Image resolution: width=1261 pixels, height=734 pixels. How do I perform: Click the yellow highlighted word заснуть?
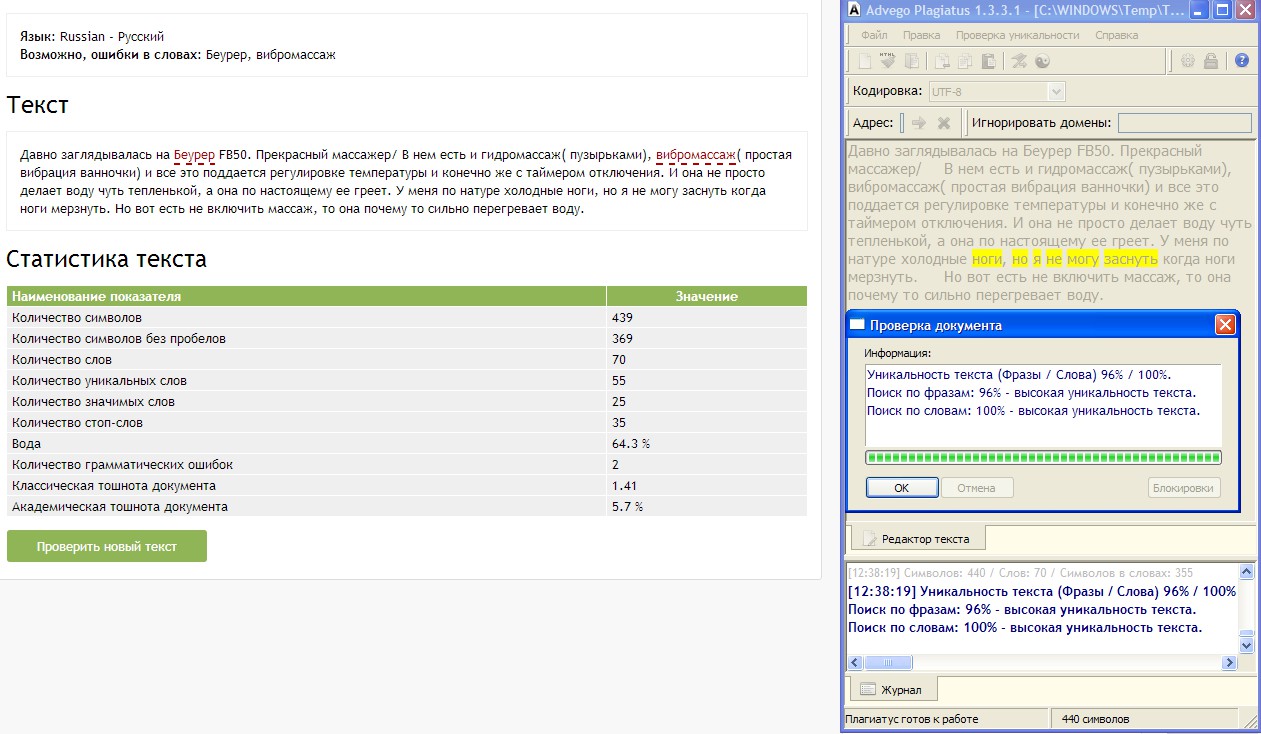tap(1131, 259)
